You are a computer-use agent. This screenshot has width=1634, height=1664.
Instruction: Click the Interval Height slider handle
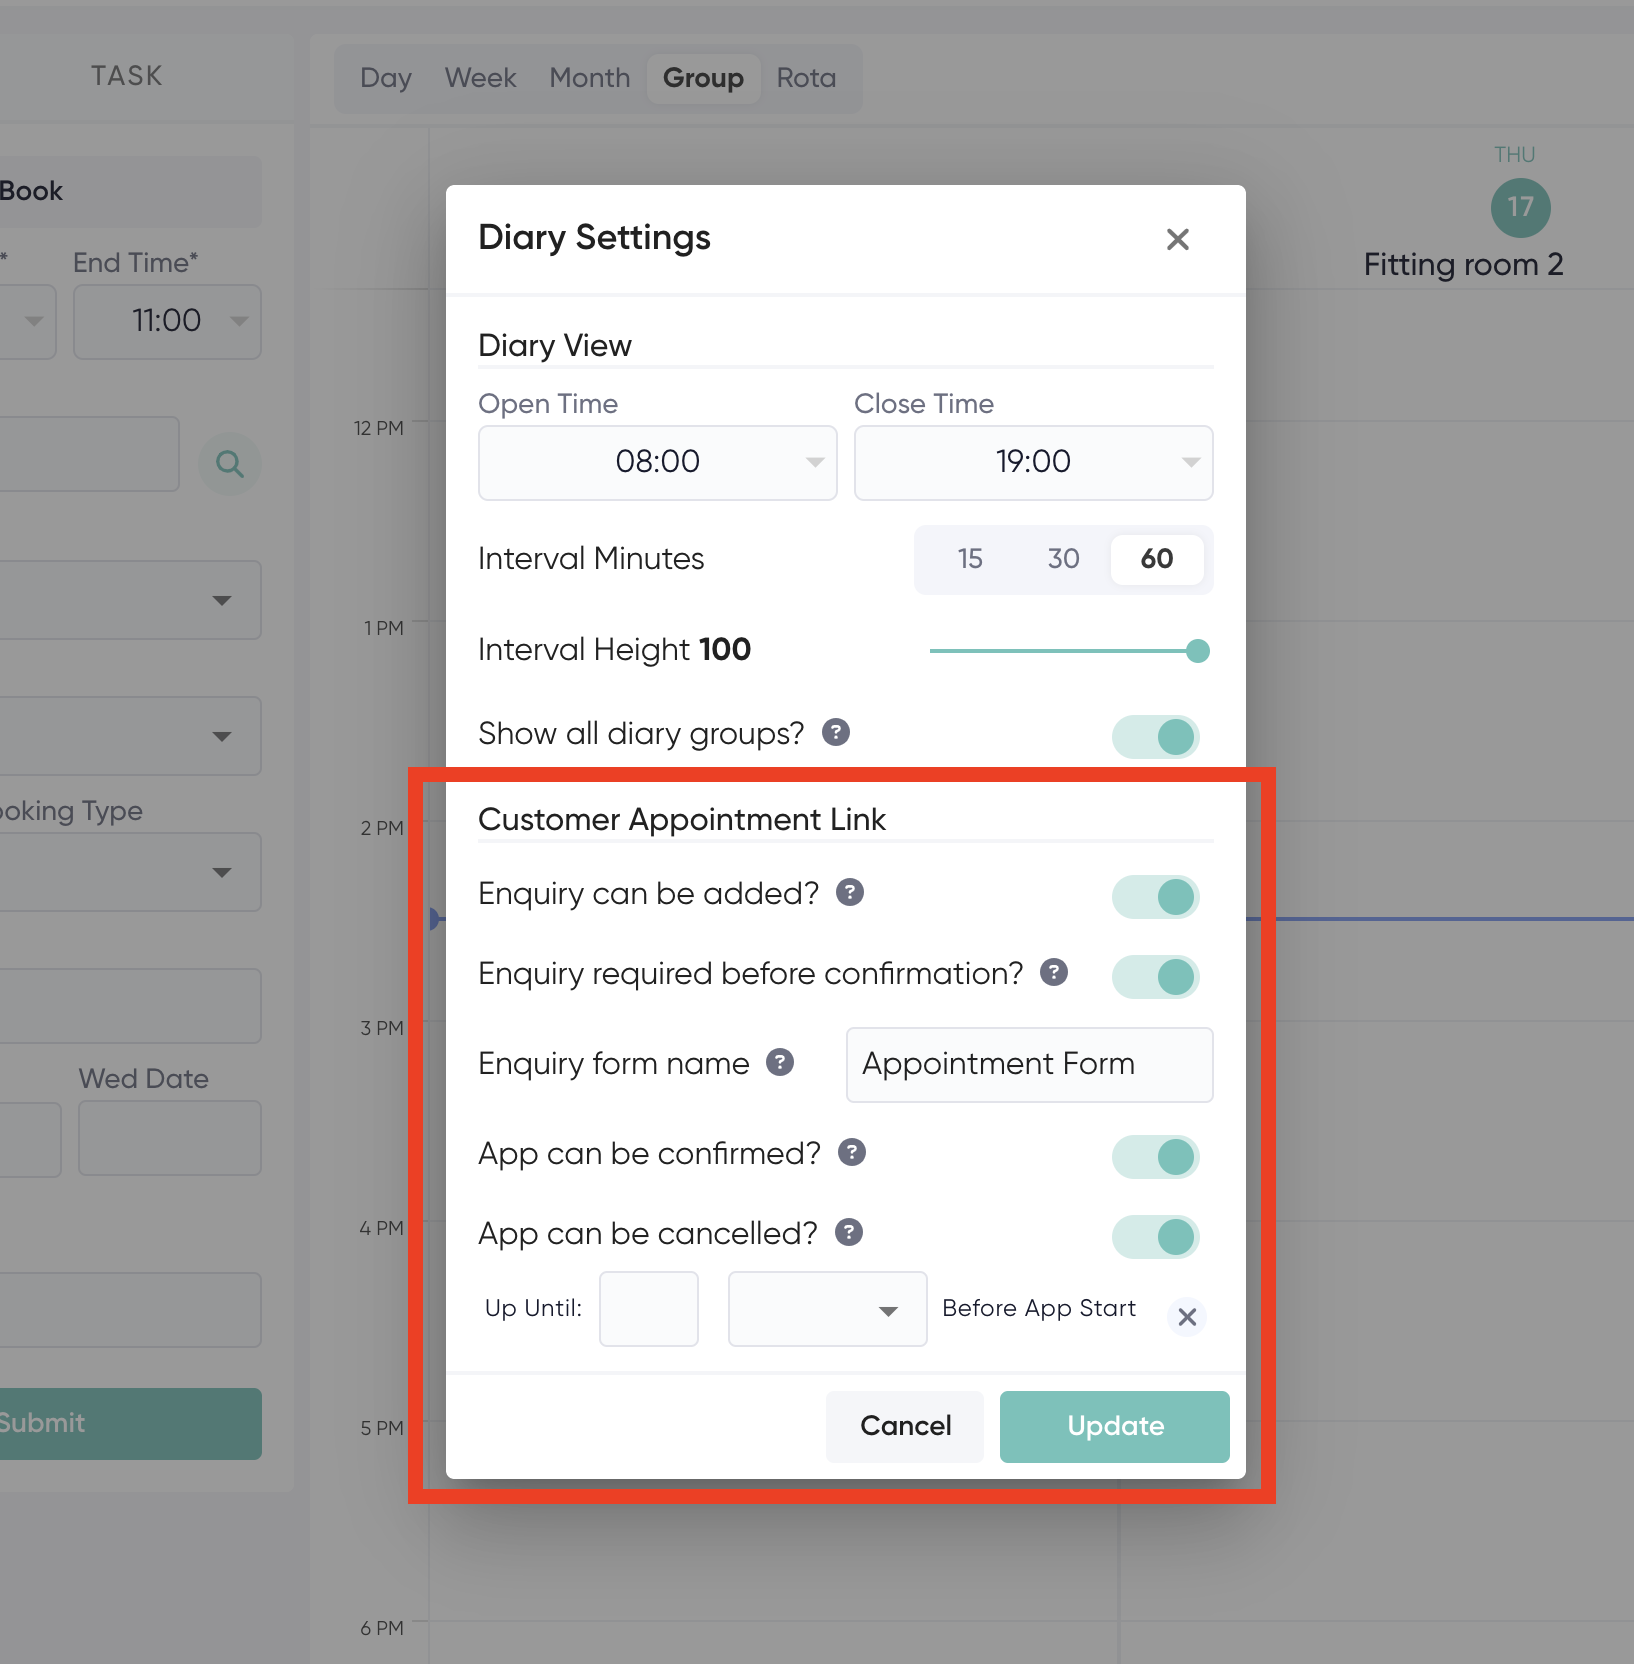[1197, 651]
